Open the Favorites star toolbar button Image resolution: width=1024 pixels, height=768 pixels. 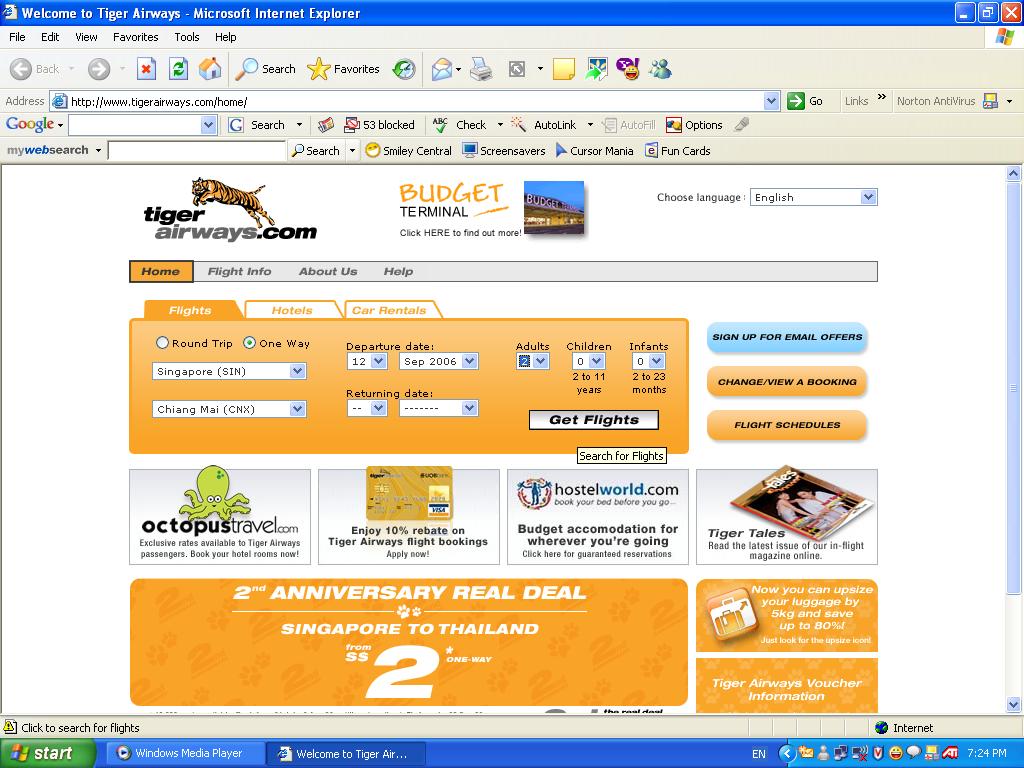[344, 69]
